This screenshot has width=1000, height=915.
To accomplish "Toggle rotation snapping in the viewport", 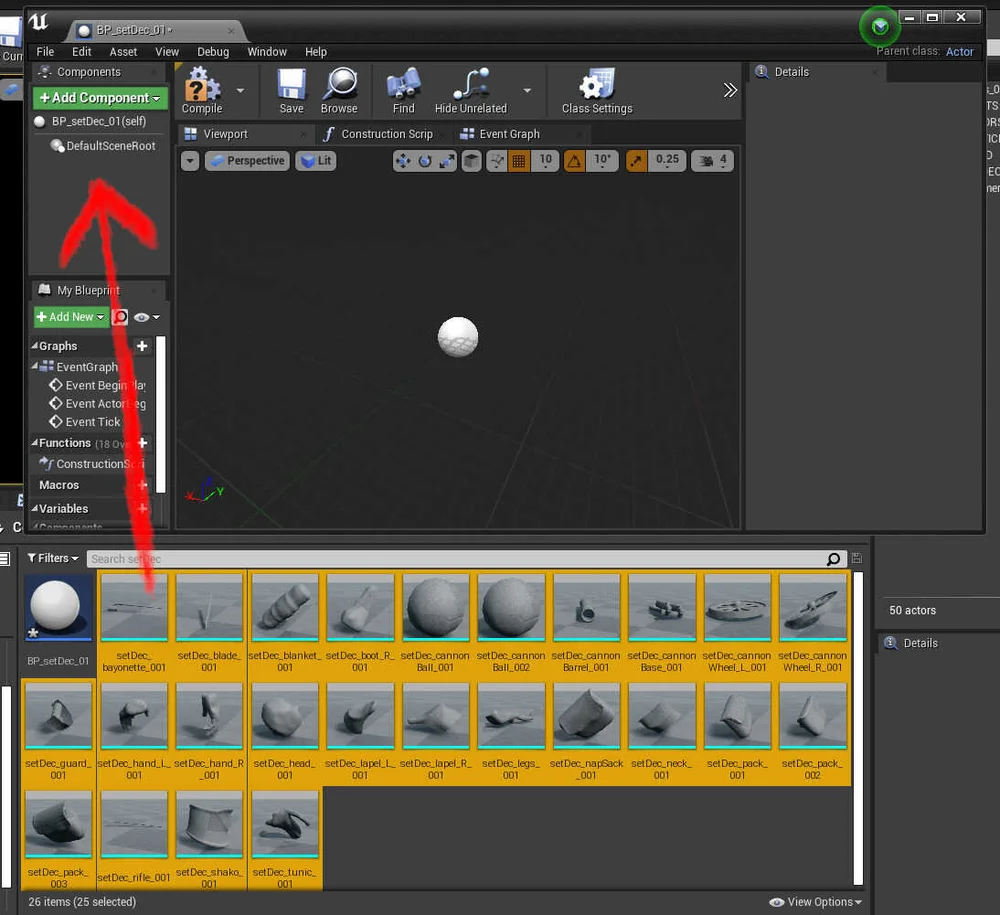I will (x=573, y=161).
